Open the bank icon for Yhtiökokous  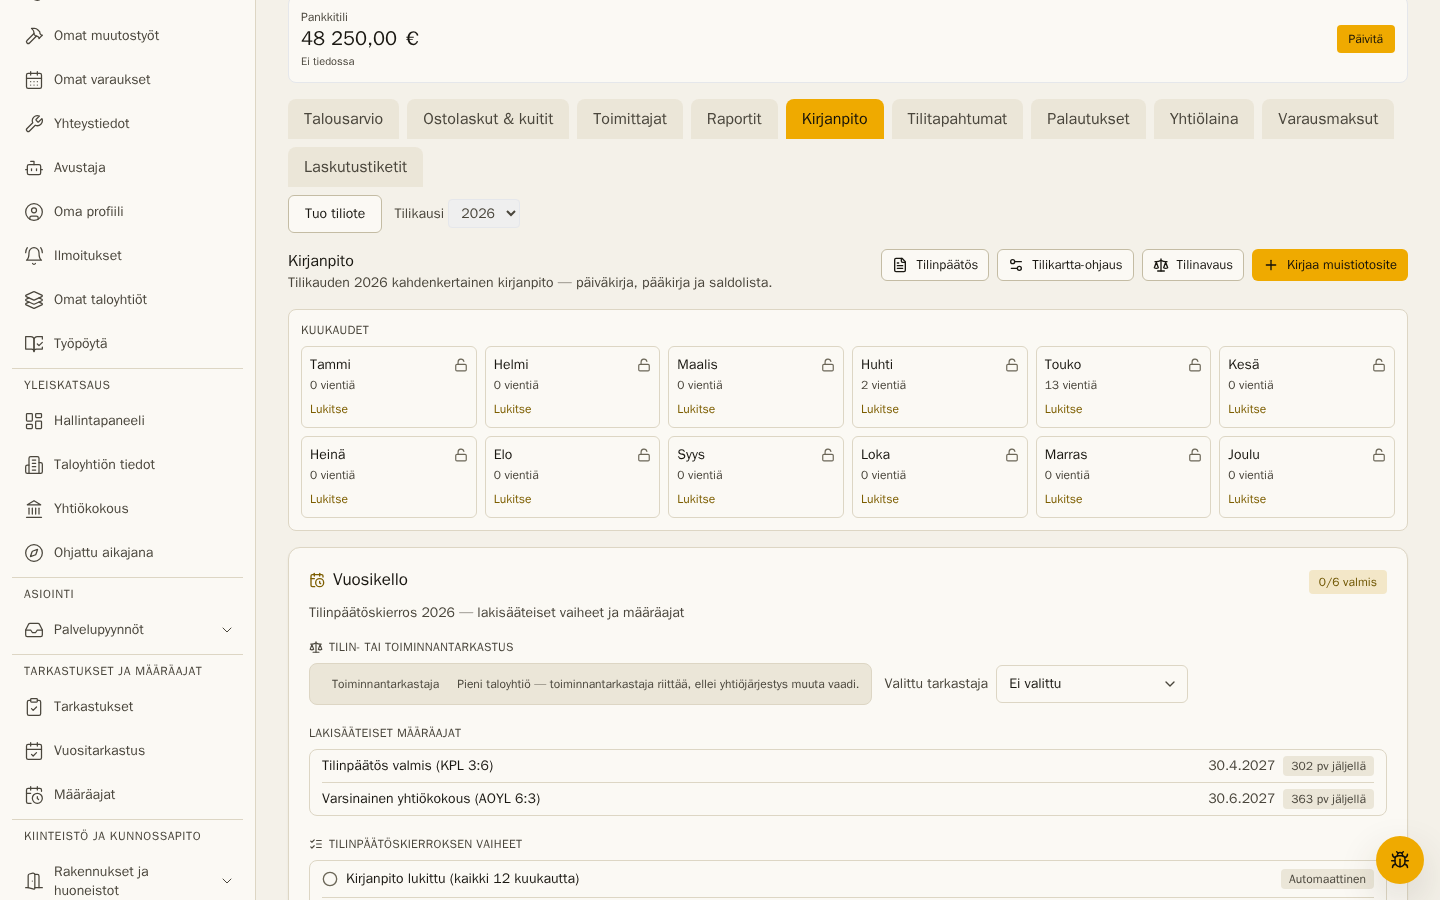tap(34, 509)
